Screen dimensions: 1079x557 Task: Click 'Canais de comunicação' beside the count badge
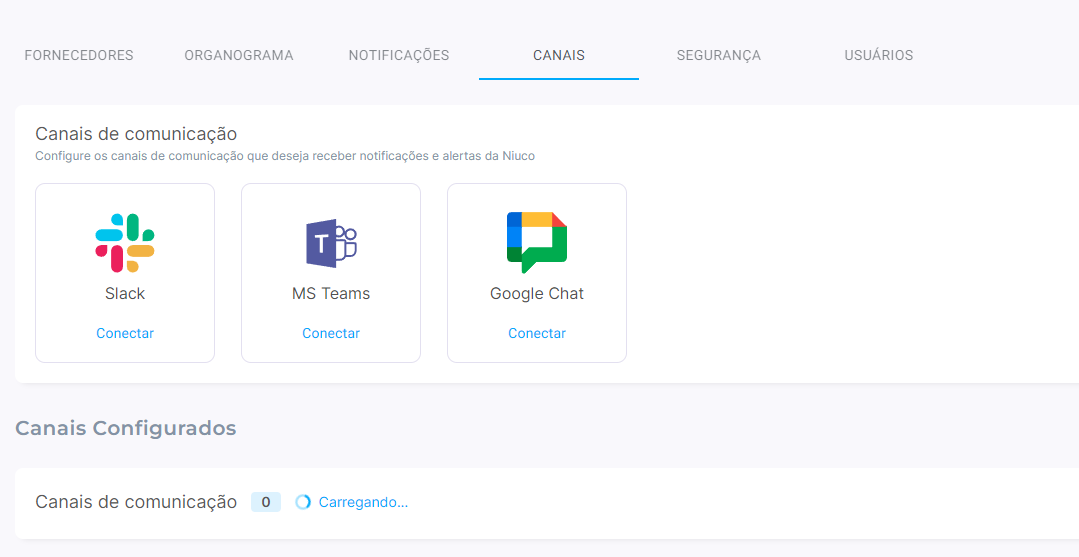tap(136, 503)
